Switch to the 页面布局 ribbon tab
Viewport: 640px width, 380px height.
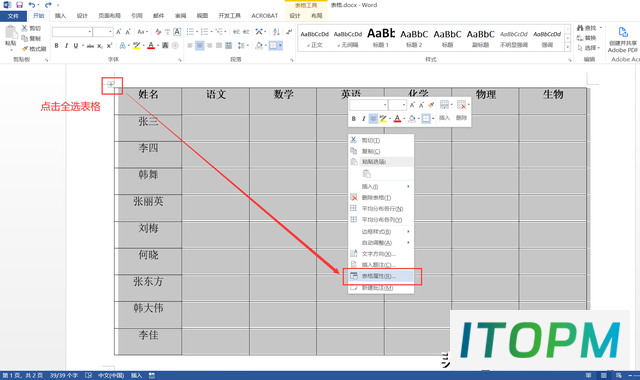click(109, 16)
